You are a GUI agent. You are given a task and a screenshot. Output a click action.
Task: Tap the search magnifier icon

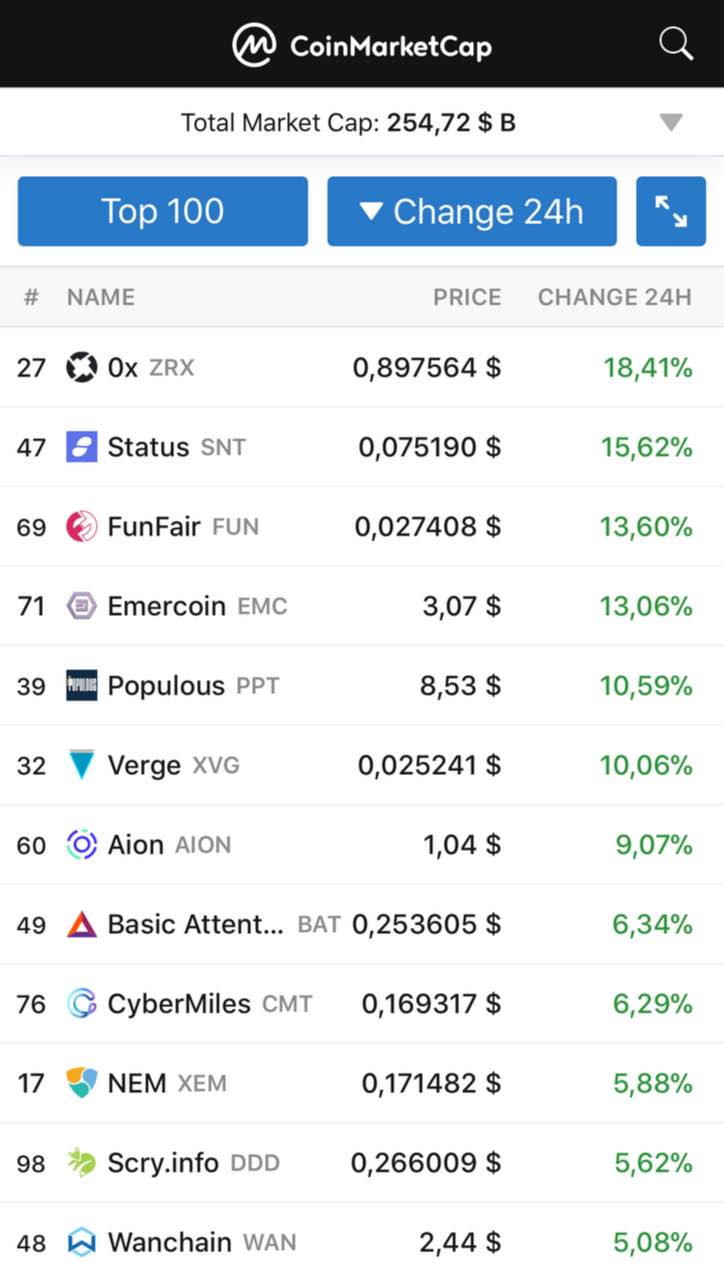[x=676, y=44]
